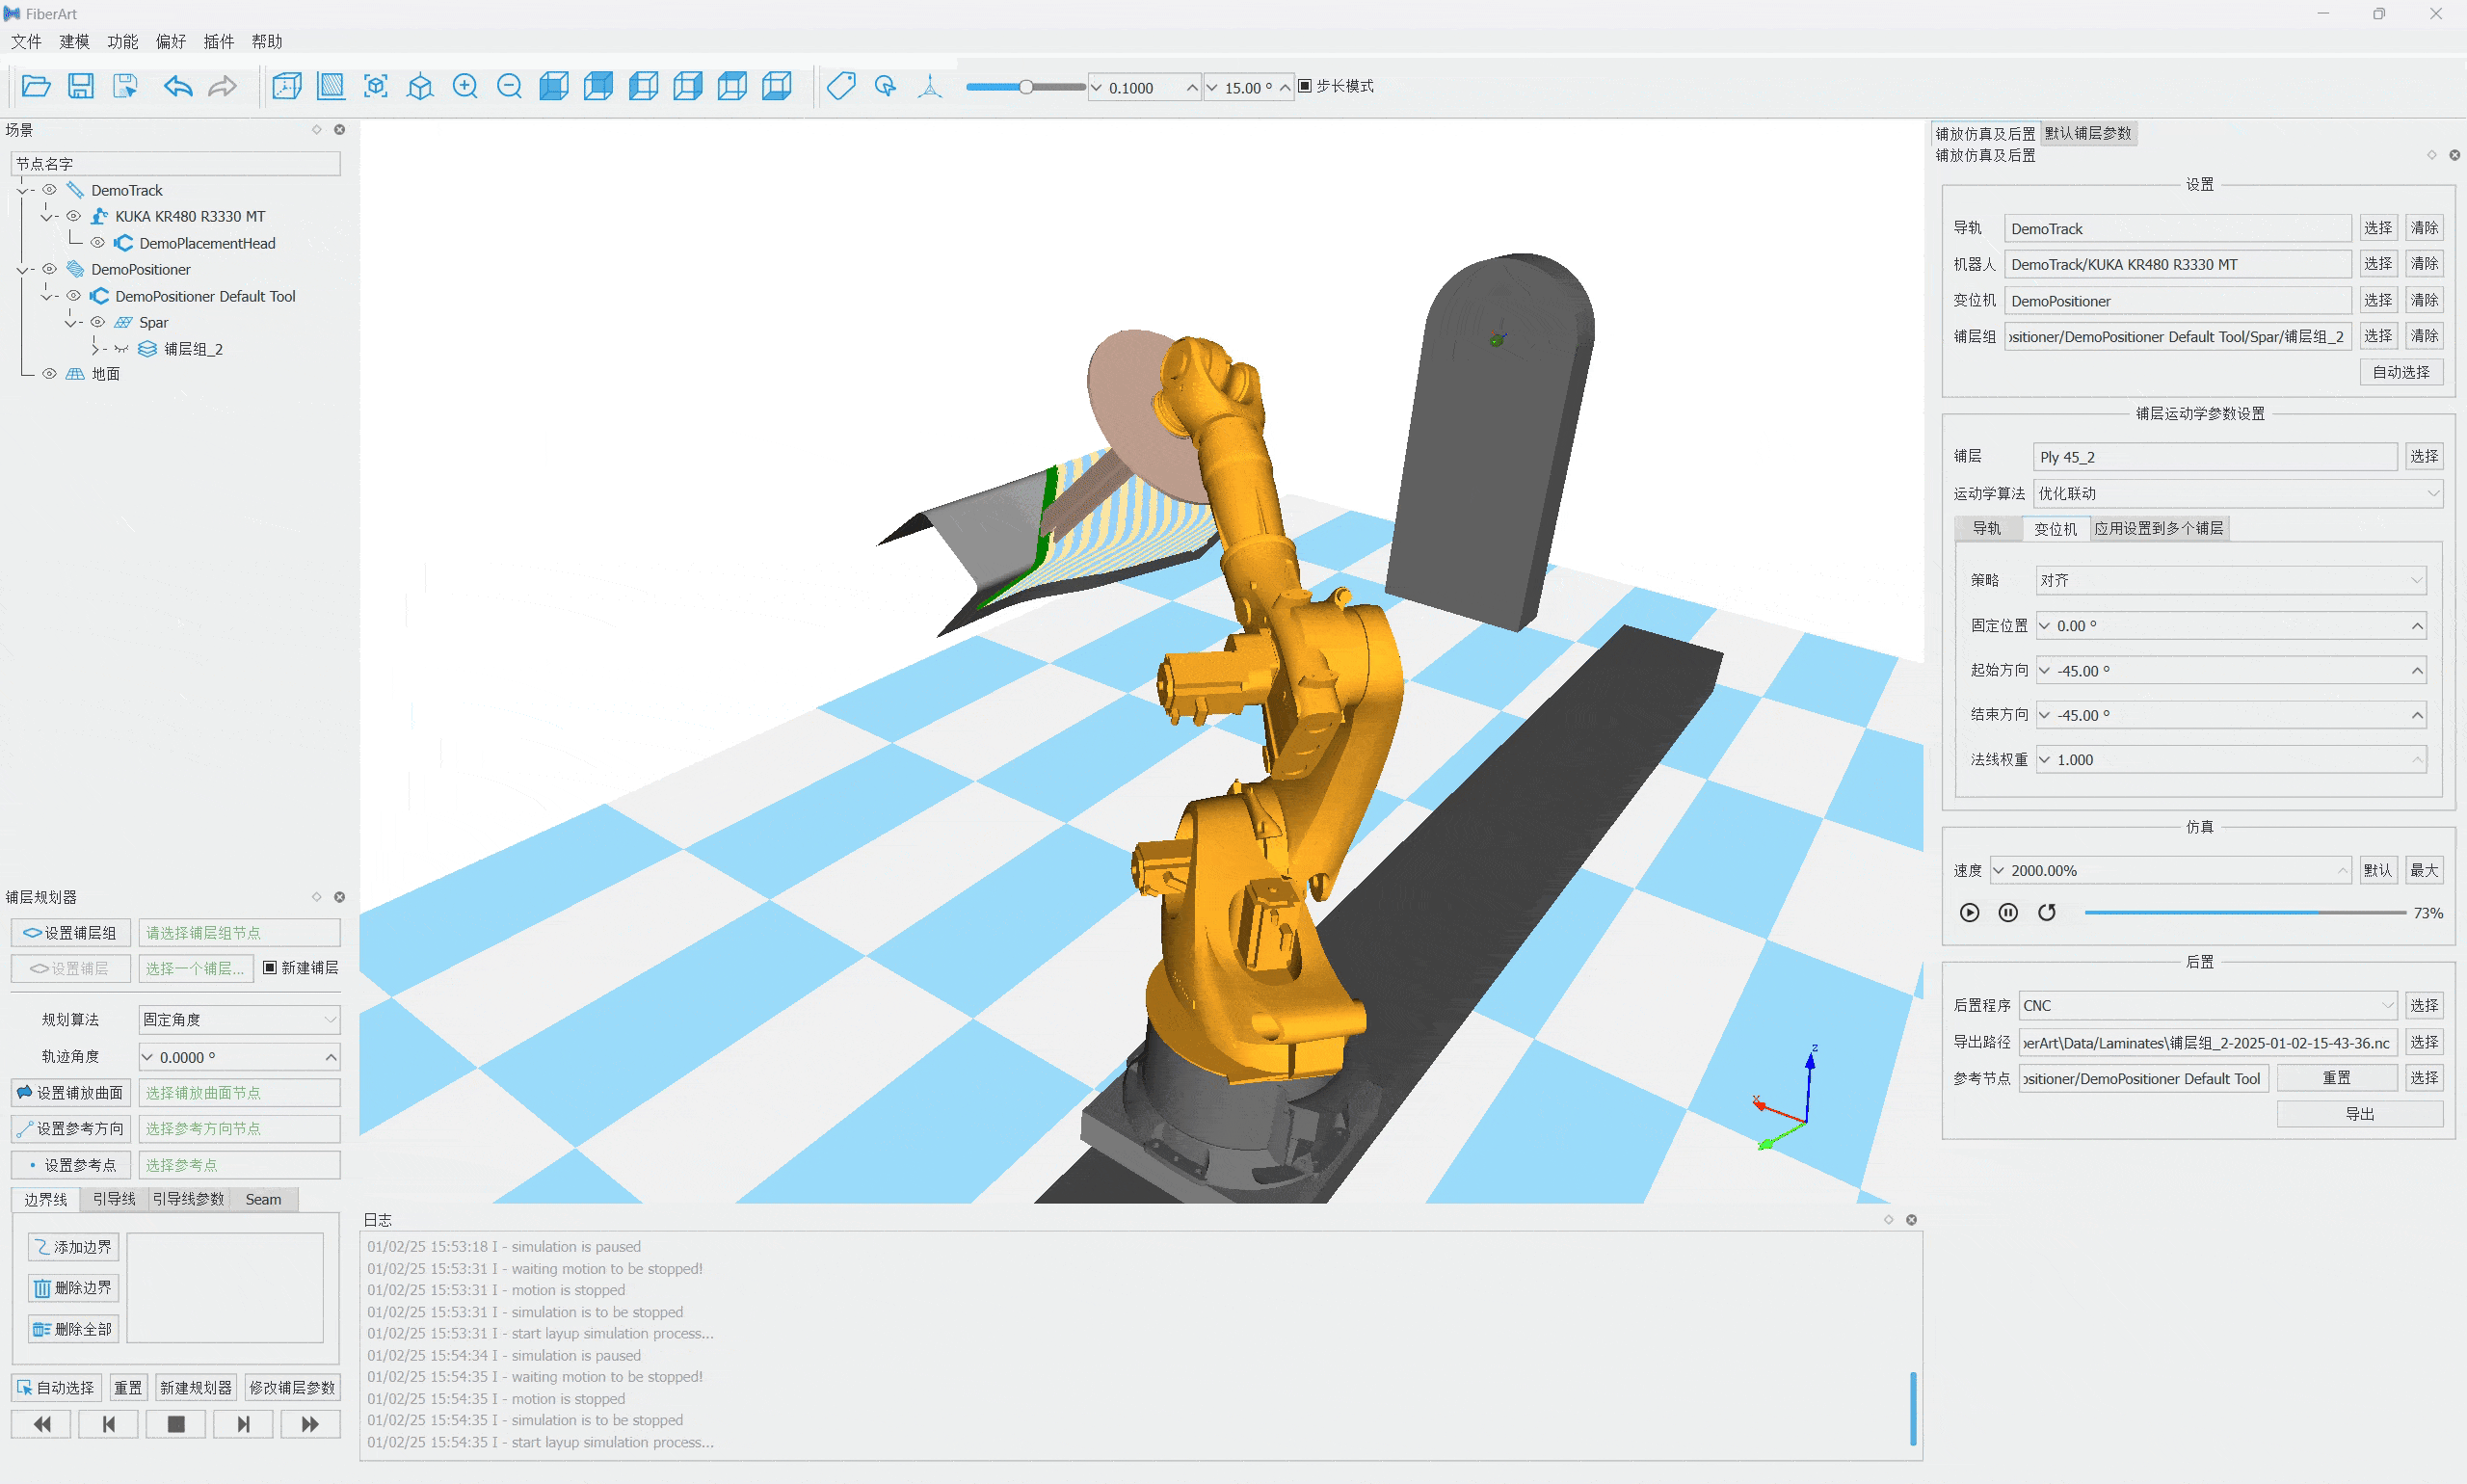This screenshot has width=2467, height=1484.
Task: Click the 自动选择 button in 设置 group
Action: tap(2400, 372)
